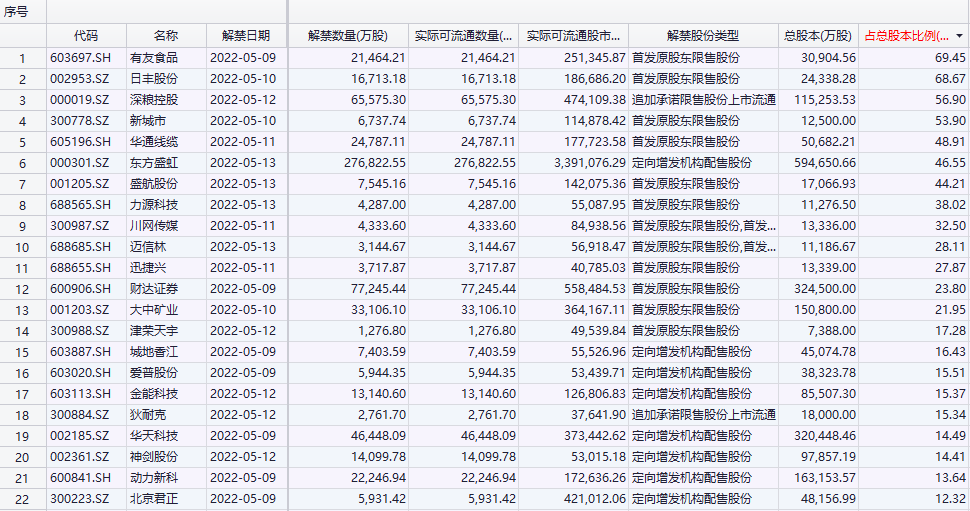Click unlock quantity 65,575.30 in 解禁数量 column
The height and width of the screenshot is (511, 970).
[378, 100]
